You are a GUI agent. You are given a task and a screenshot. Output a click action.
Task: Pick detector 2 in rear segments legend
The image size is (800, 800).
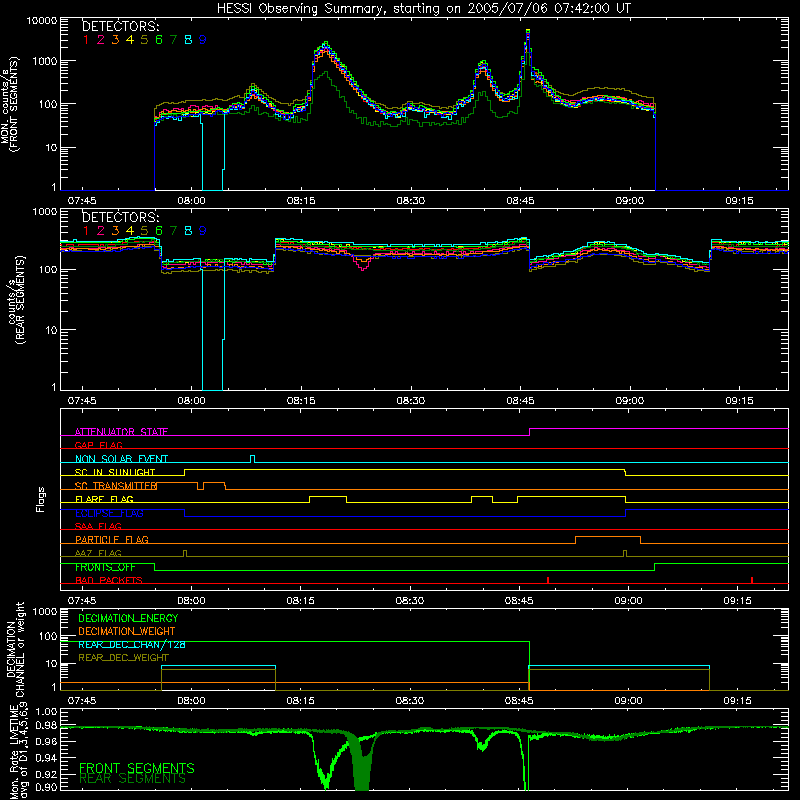[101, 231]
